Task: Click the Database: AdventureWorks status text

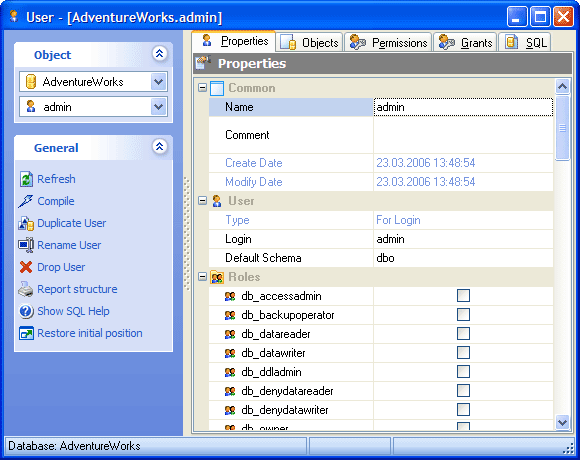Action: (x=74, y=446)
